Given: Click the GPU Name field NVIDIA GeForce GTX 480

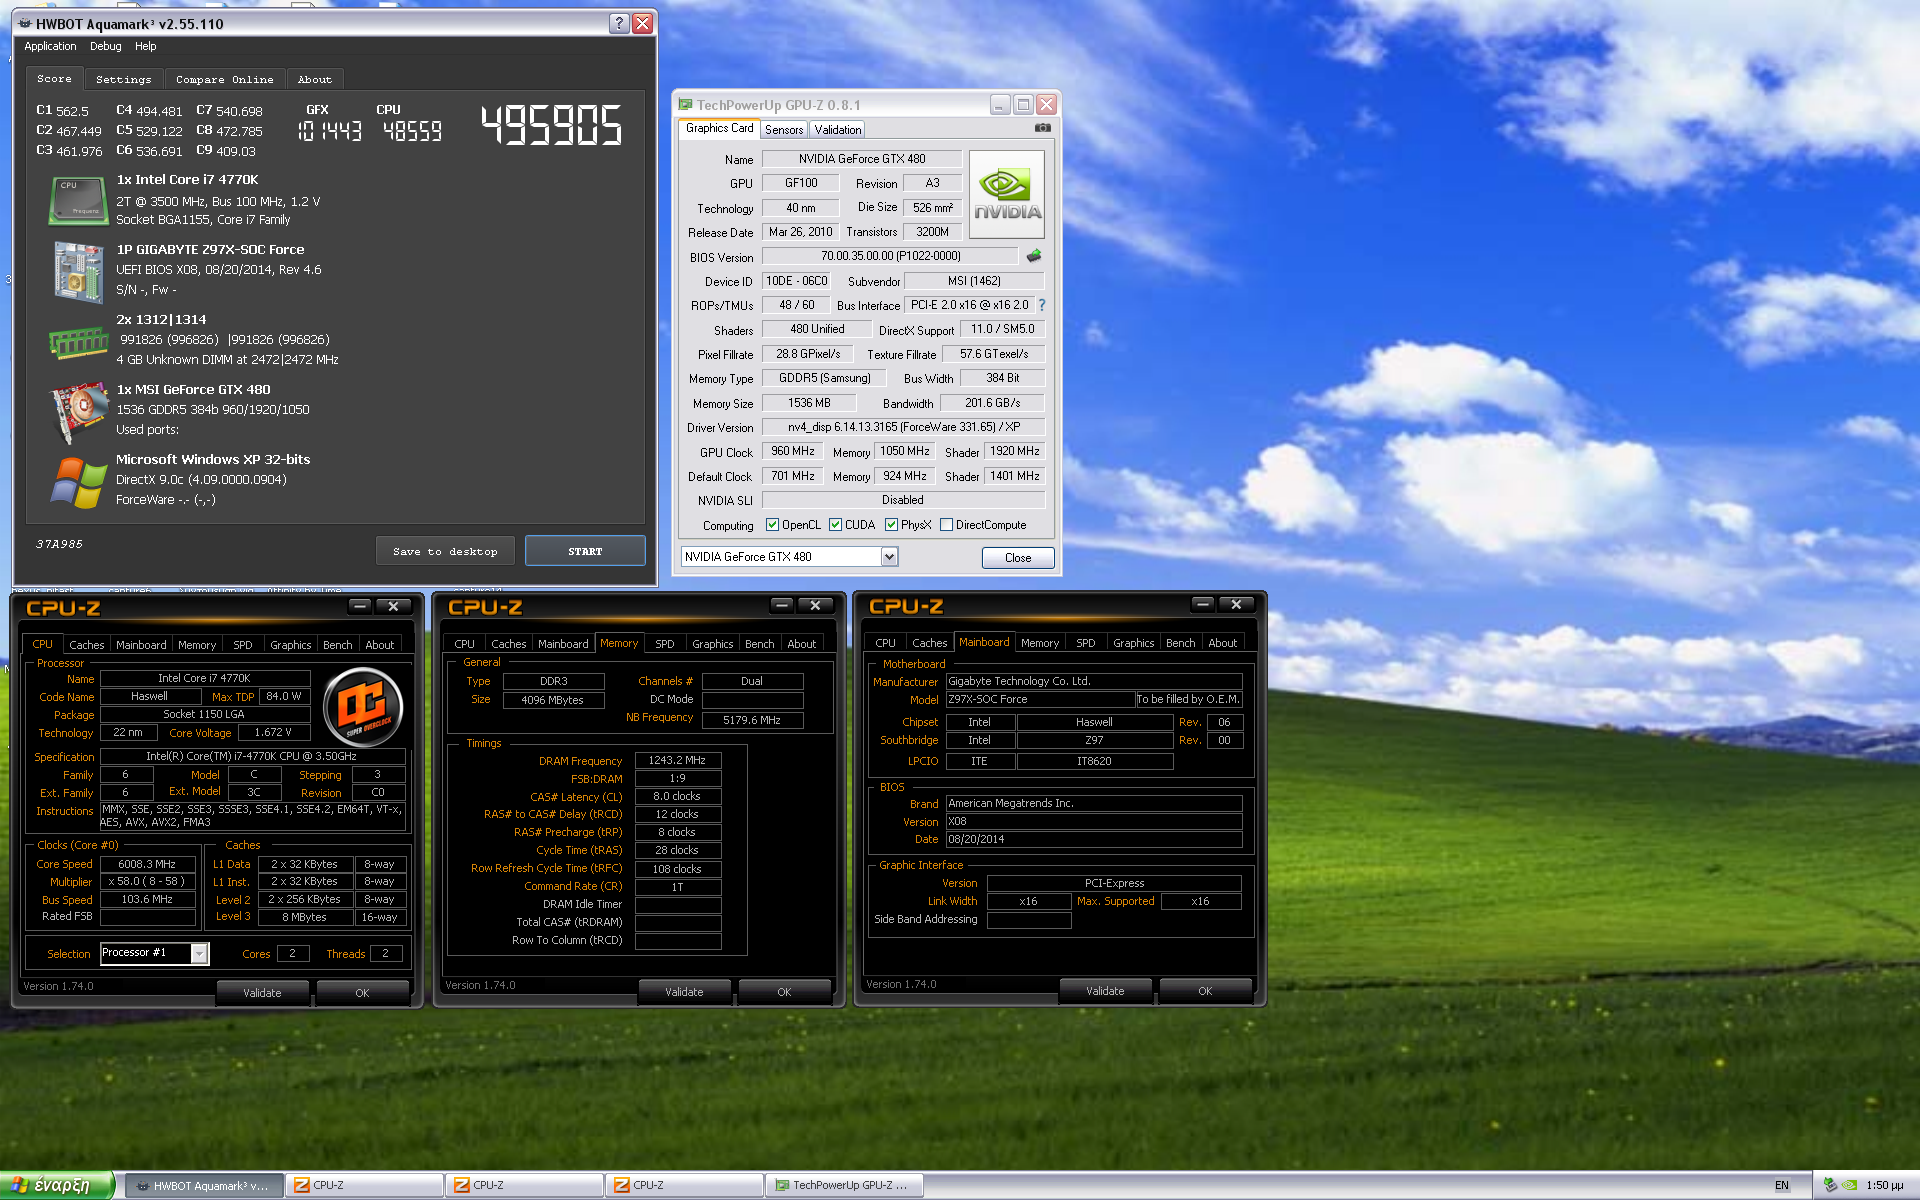Looking at the screenshot, I should click(862, 159).
